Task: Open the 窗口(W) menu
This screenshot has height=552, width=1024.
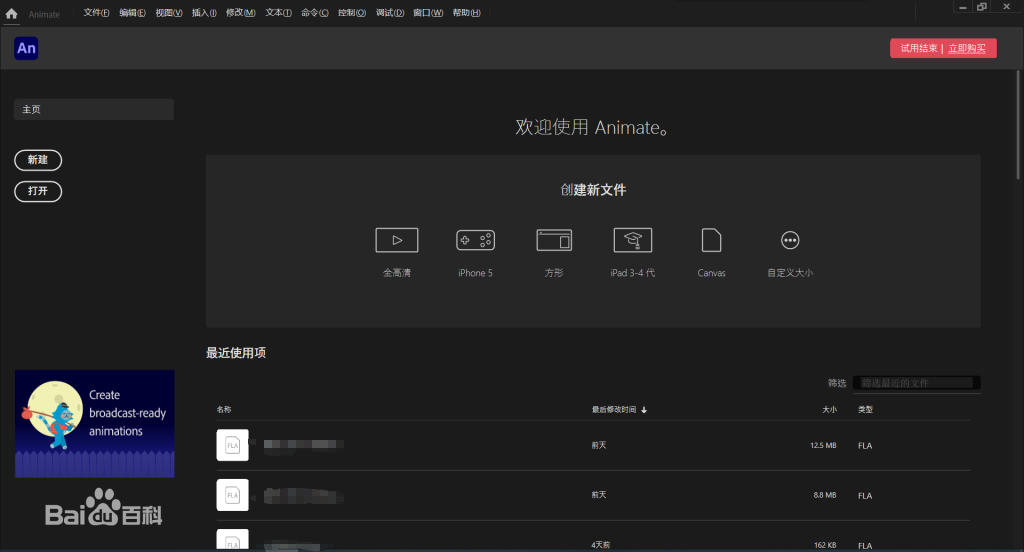Action: [x=428, y=13]
